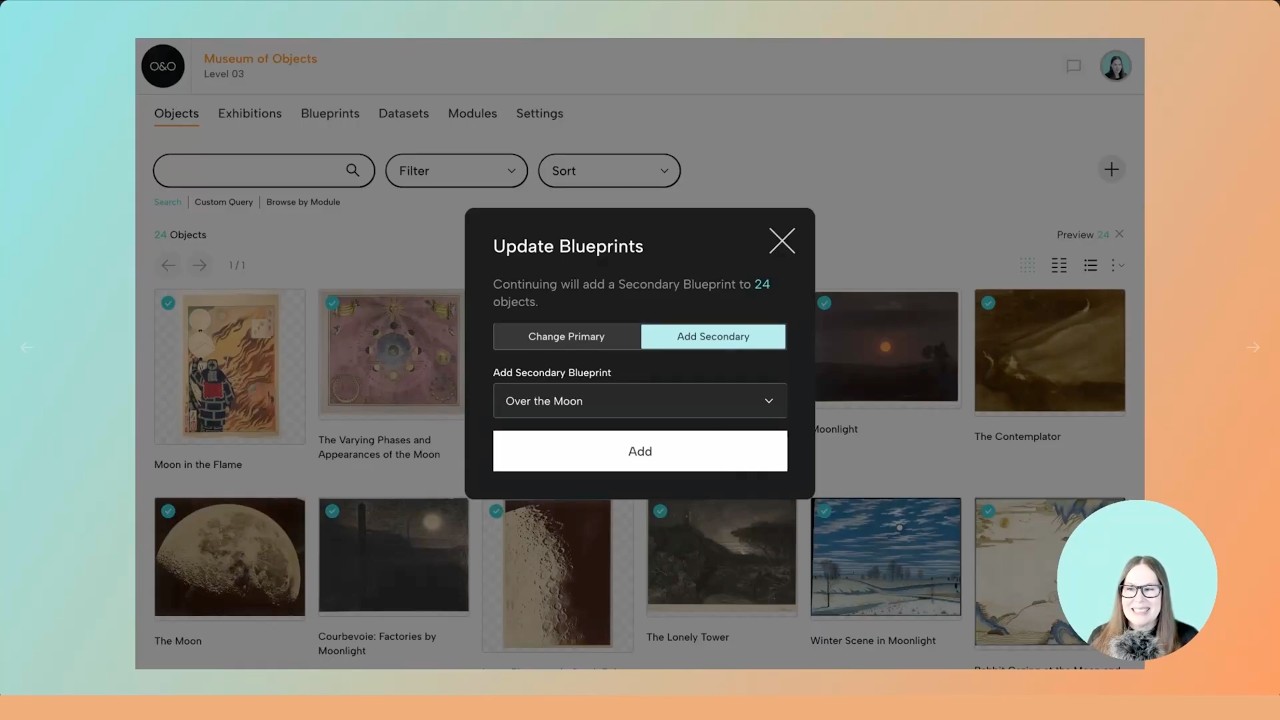
Task: Uncheck The Lonely Tower checkbox
Action: (660, 511)
